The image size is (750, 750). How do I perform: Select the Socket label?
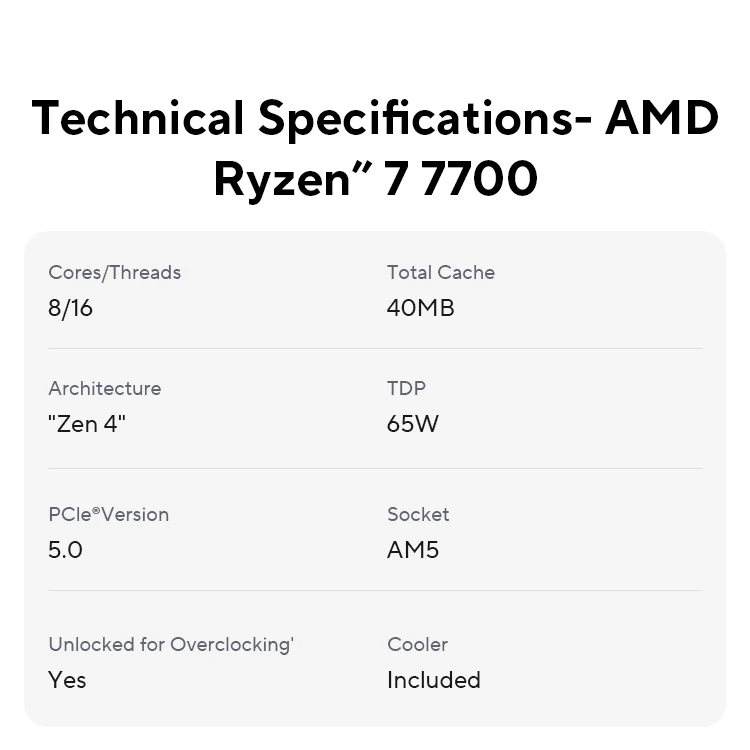(418, 515)
